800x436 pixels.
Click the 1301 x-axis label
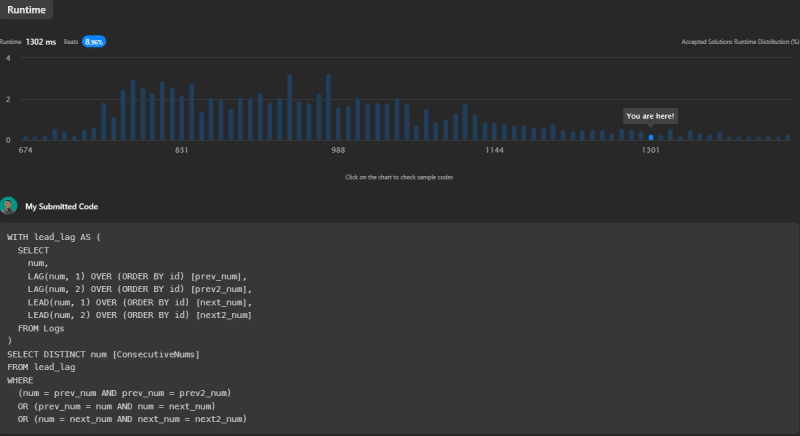(651, 150)
